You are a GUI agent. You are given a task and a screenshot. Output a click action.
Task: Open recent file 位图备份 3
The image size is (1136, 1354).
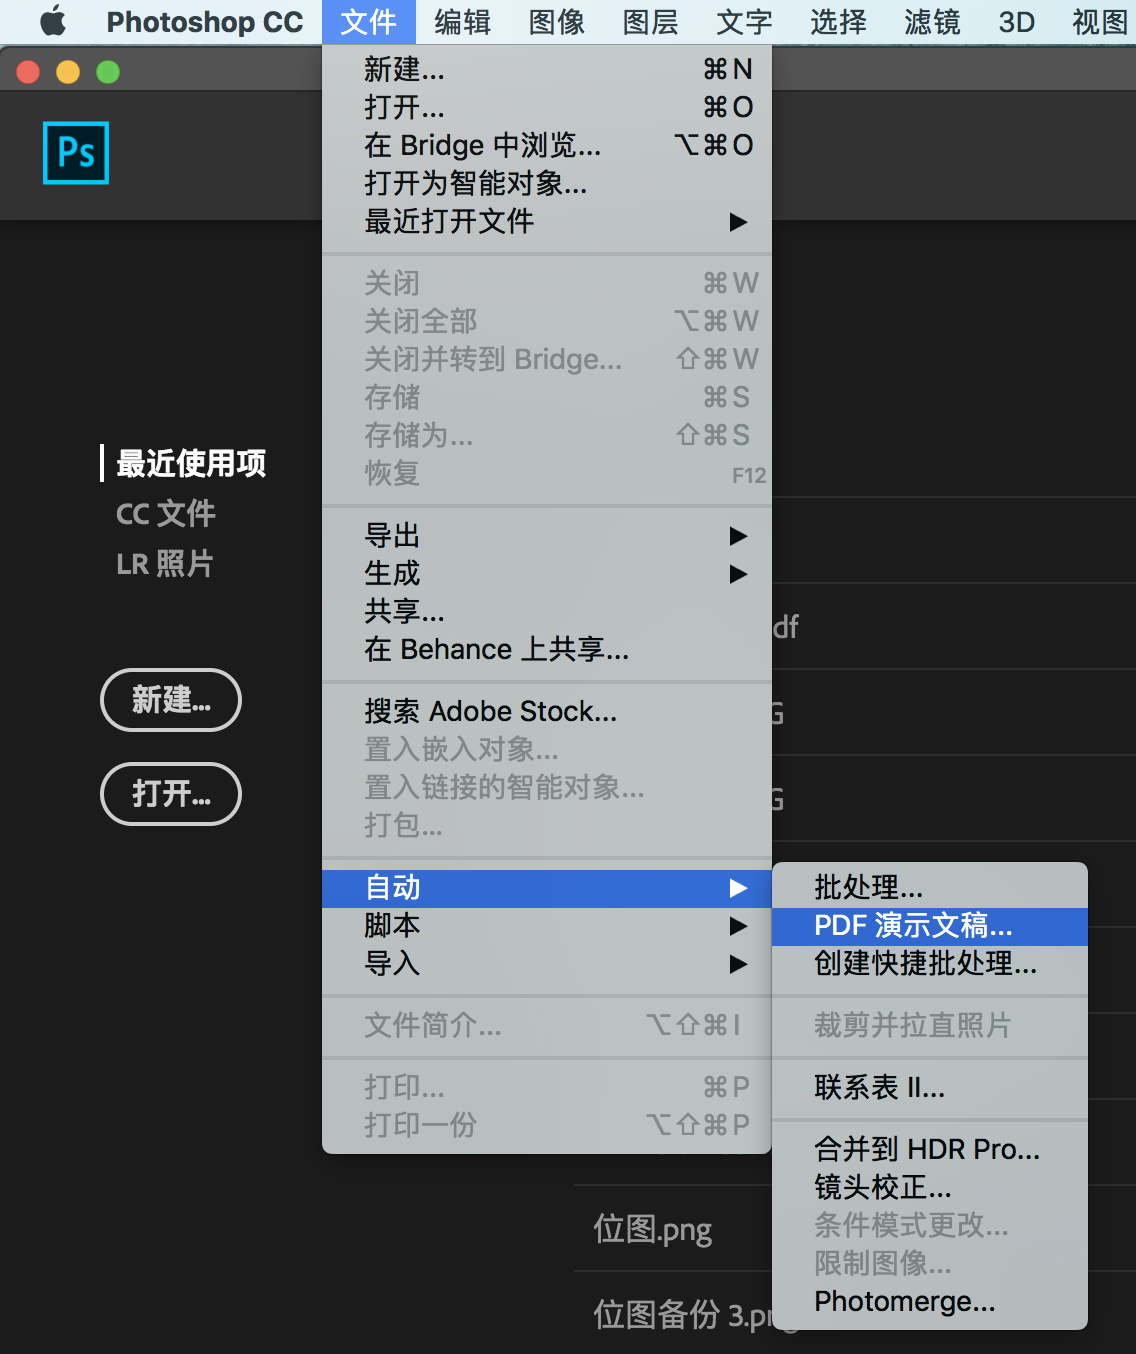point(682,1314)
